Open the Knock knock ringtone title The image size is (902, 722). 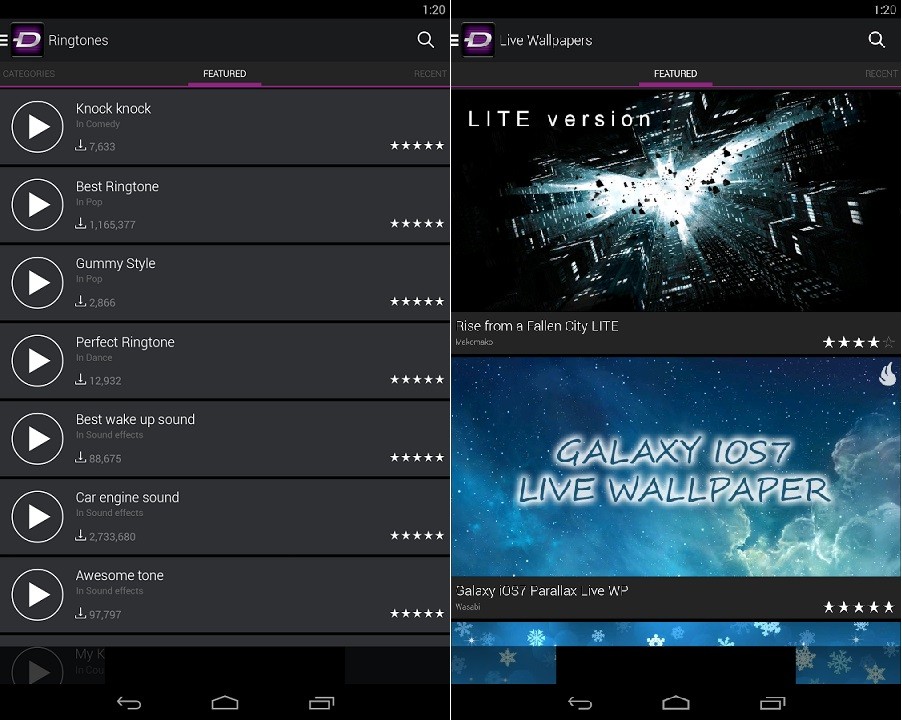[x=113, y=109]
